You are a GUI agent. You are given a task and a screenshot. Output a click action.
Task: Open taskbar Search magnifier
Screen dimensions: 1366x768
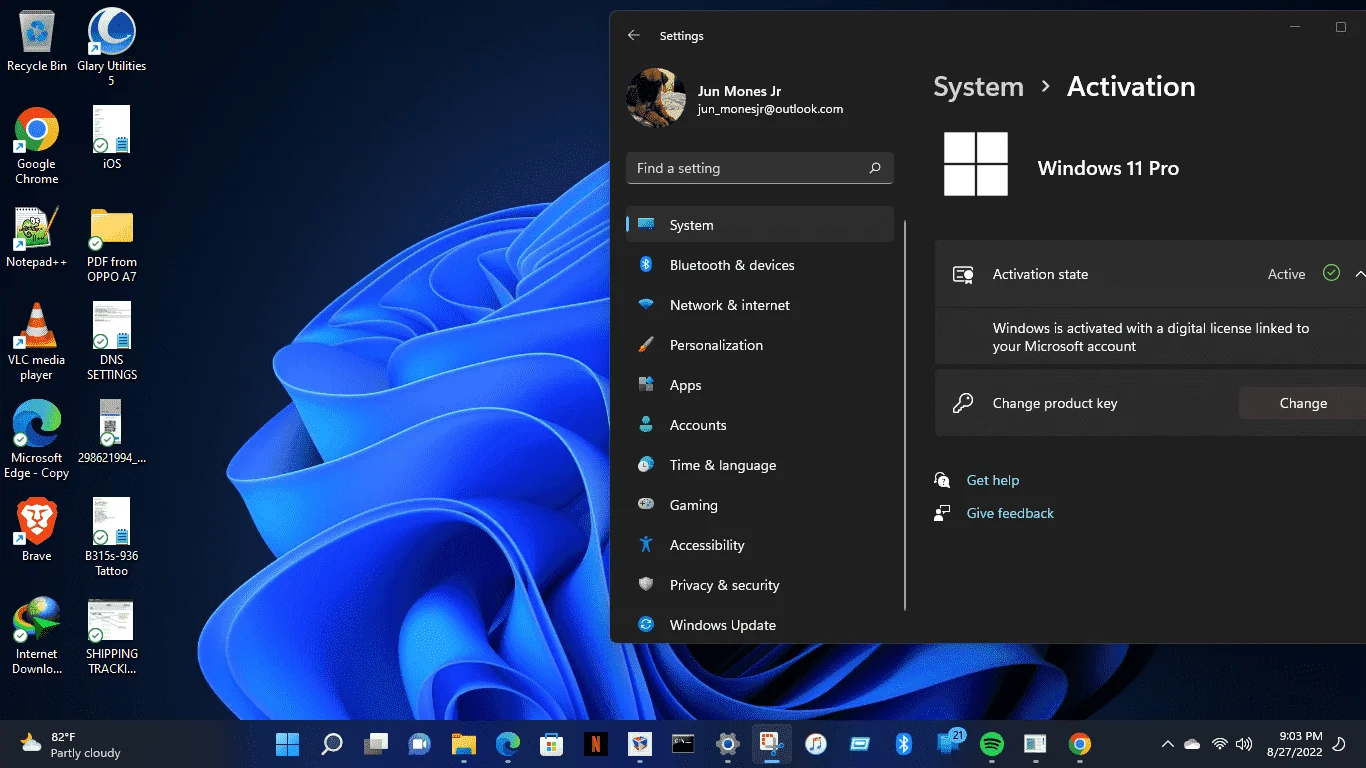click(x=332, y=744)
